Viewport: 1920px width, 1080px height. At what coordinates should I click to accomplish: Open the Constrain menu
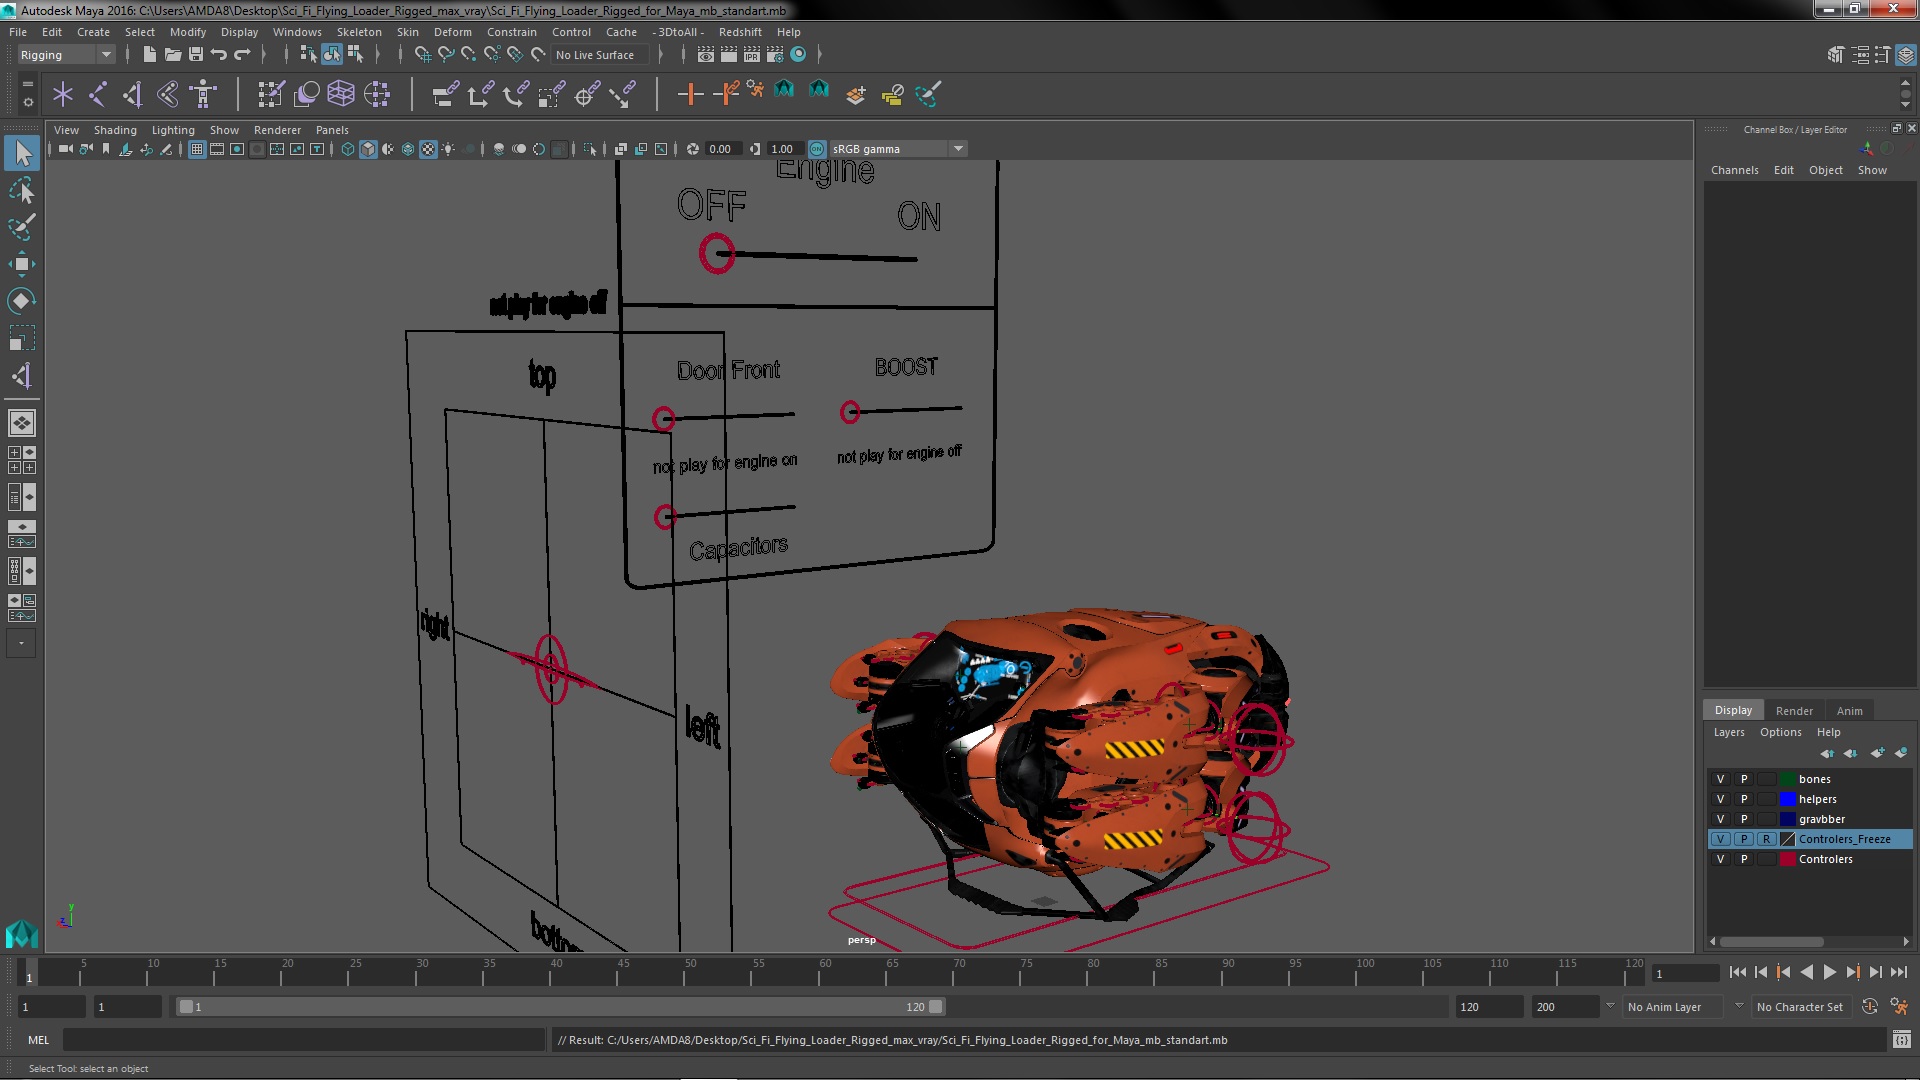(x=511, y=32)
